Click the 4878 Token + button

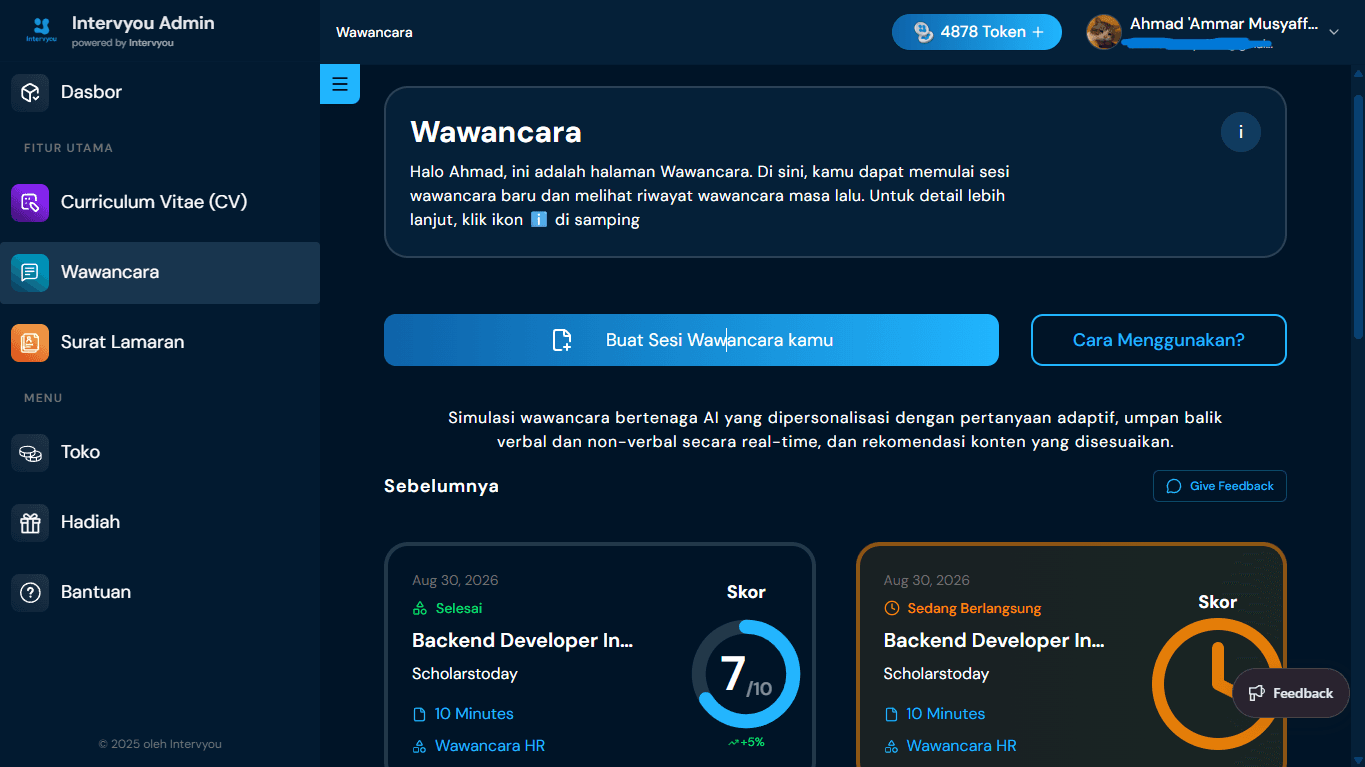pos(976,32)
